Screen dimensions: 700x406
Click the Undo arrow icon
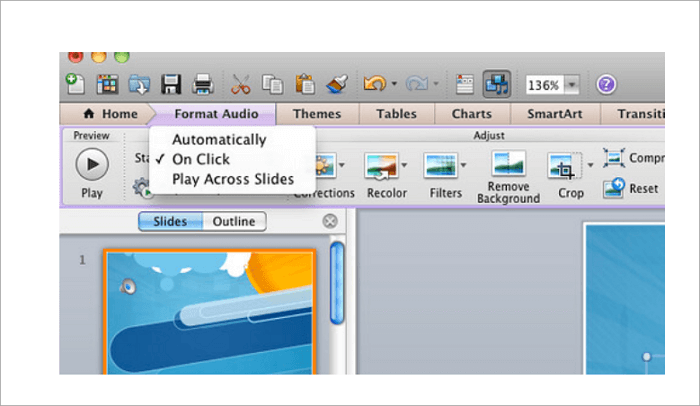375,84
